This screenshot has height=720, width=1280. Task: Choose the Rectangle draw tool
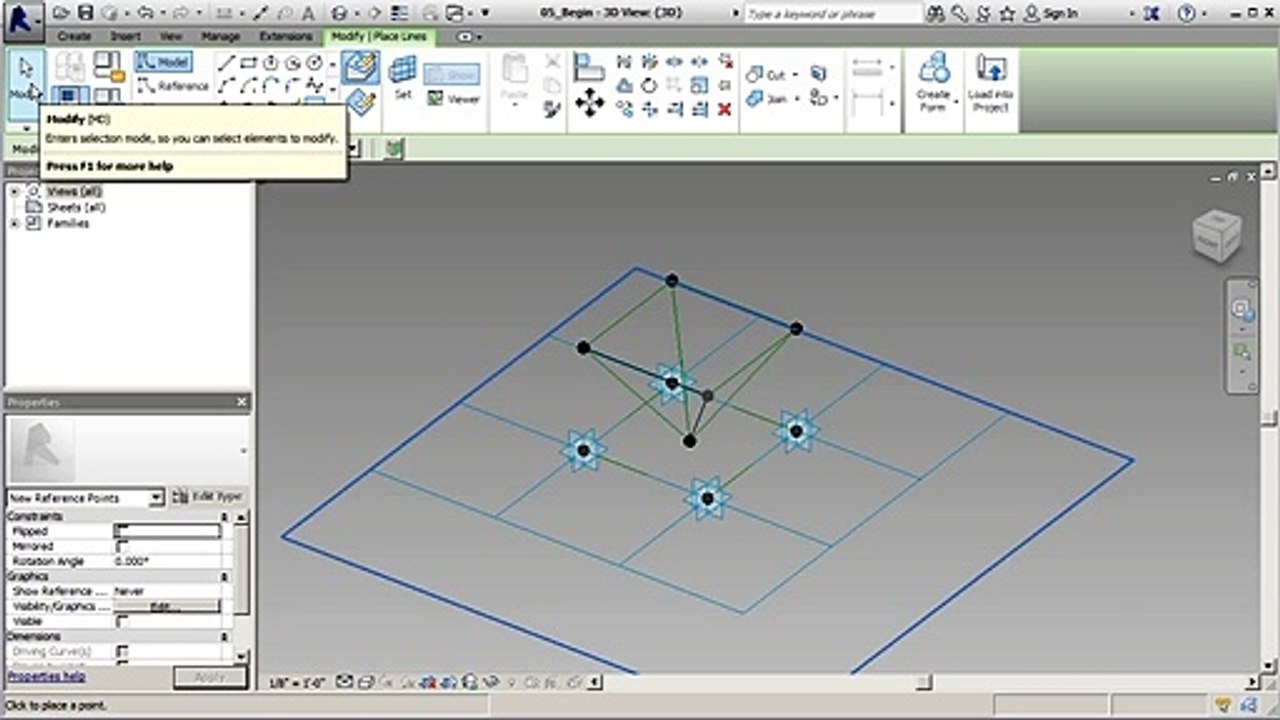click(248, 62)
